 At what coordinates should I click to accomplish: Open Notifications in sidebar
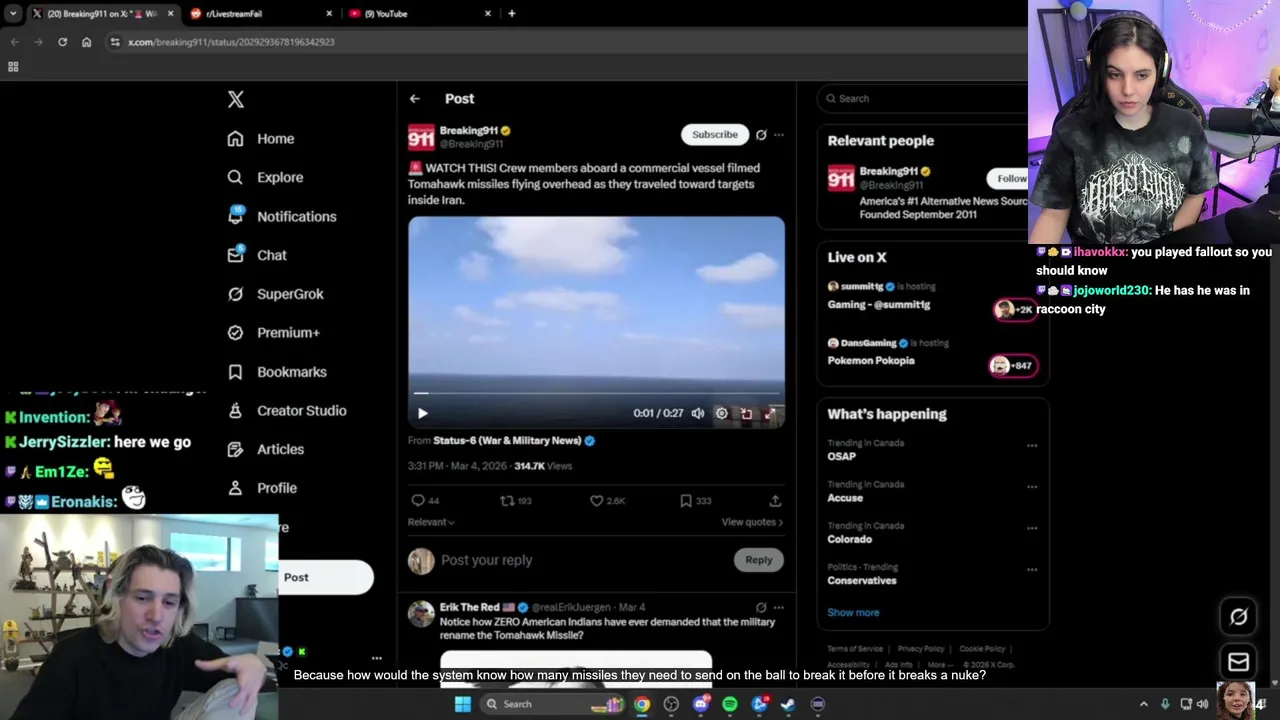coord(282,216)
